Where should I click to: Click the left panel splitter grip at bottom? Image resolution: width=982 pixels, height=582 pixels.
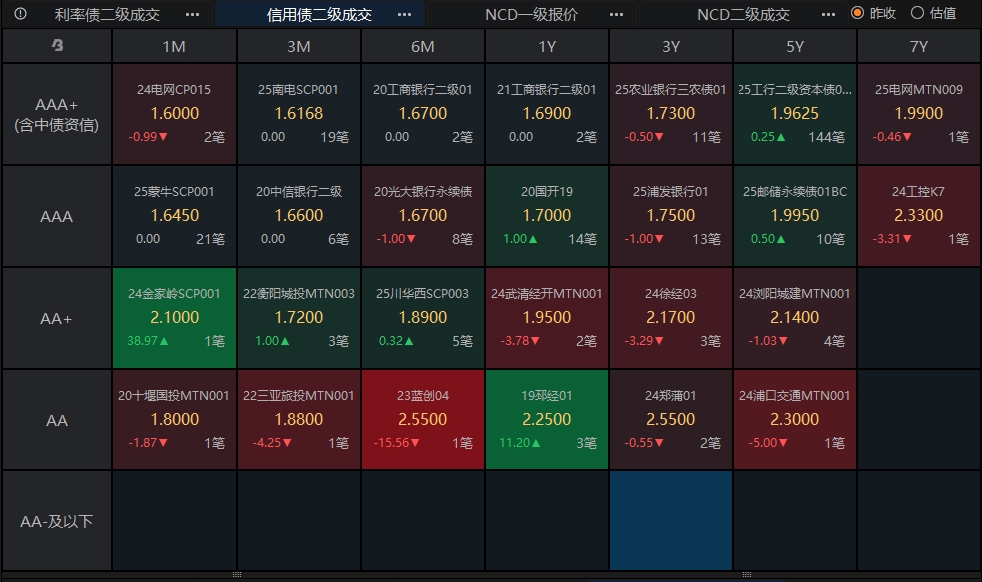[x=237, y=574]
